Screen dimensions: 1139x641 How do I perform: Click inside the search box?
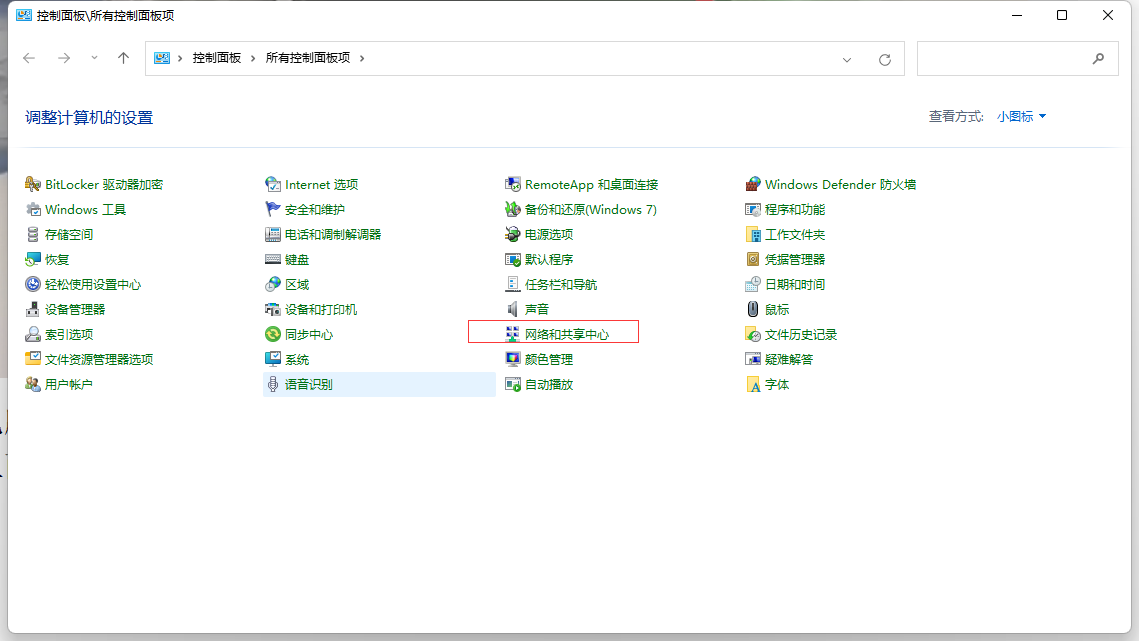pyautogui.click(x=1010, y=58)
